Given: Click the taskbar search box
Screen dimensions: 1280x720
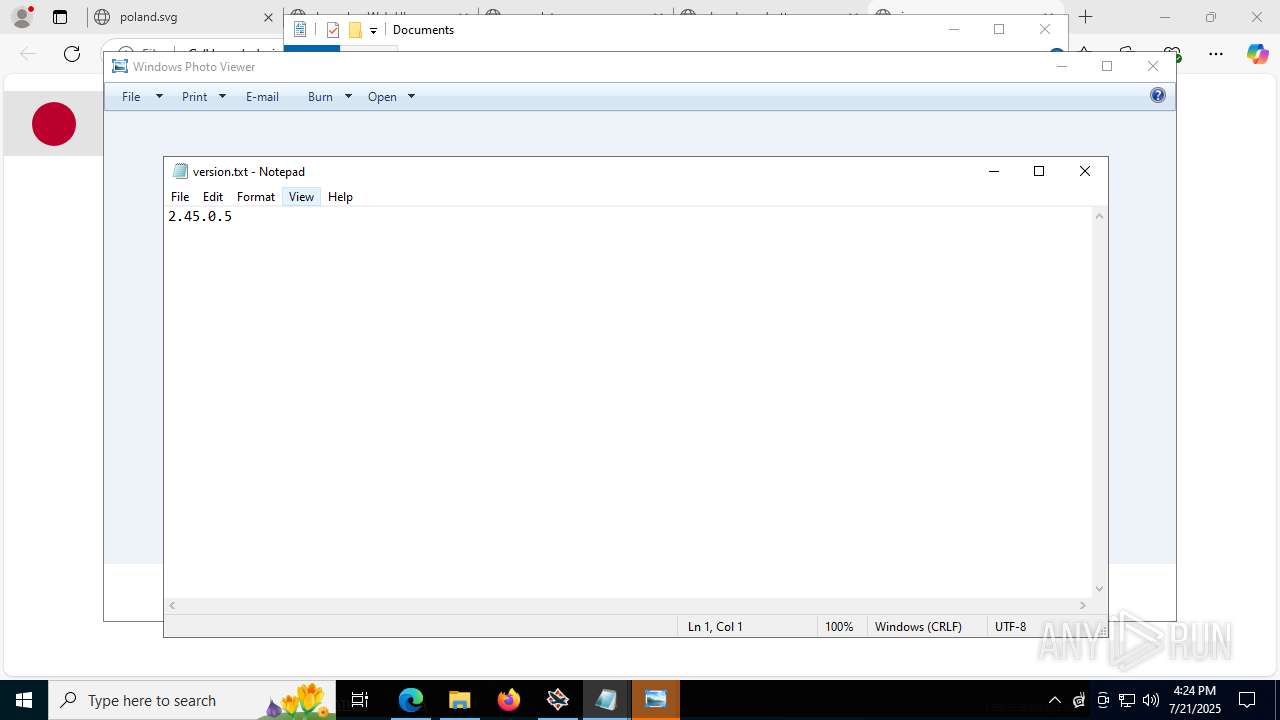Looking at the screenshot, I should (192, 700).
